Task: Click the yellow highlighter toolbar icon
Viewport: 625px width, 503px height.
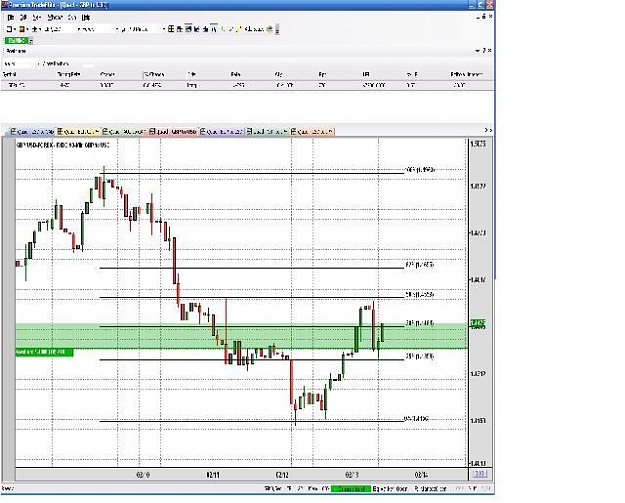Action: click(238, 29)
